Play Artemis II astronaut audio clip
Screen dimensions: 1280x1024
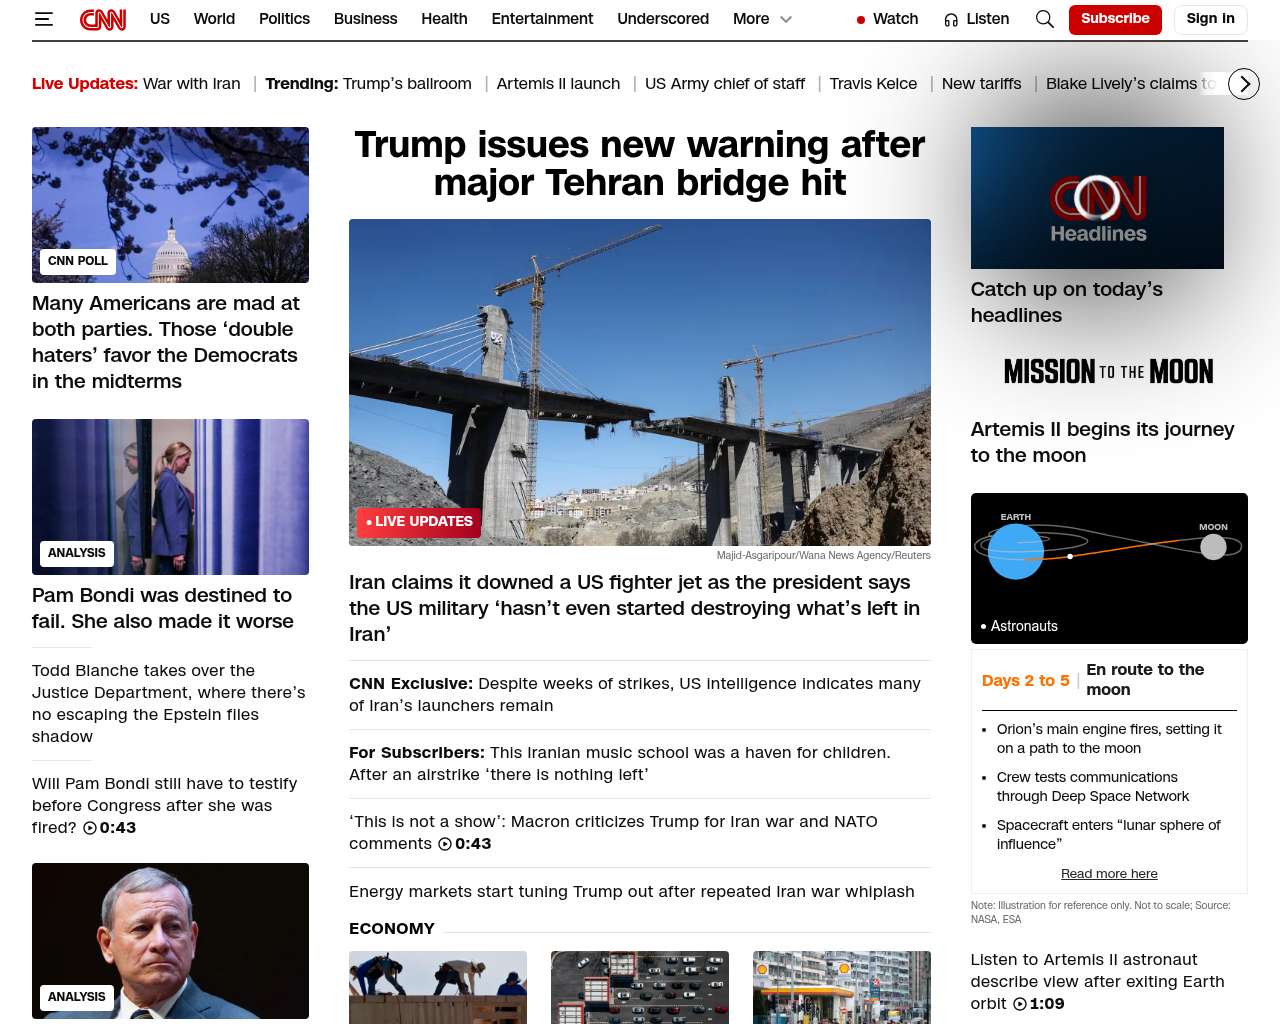(1019, 1004)
